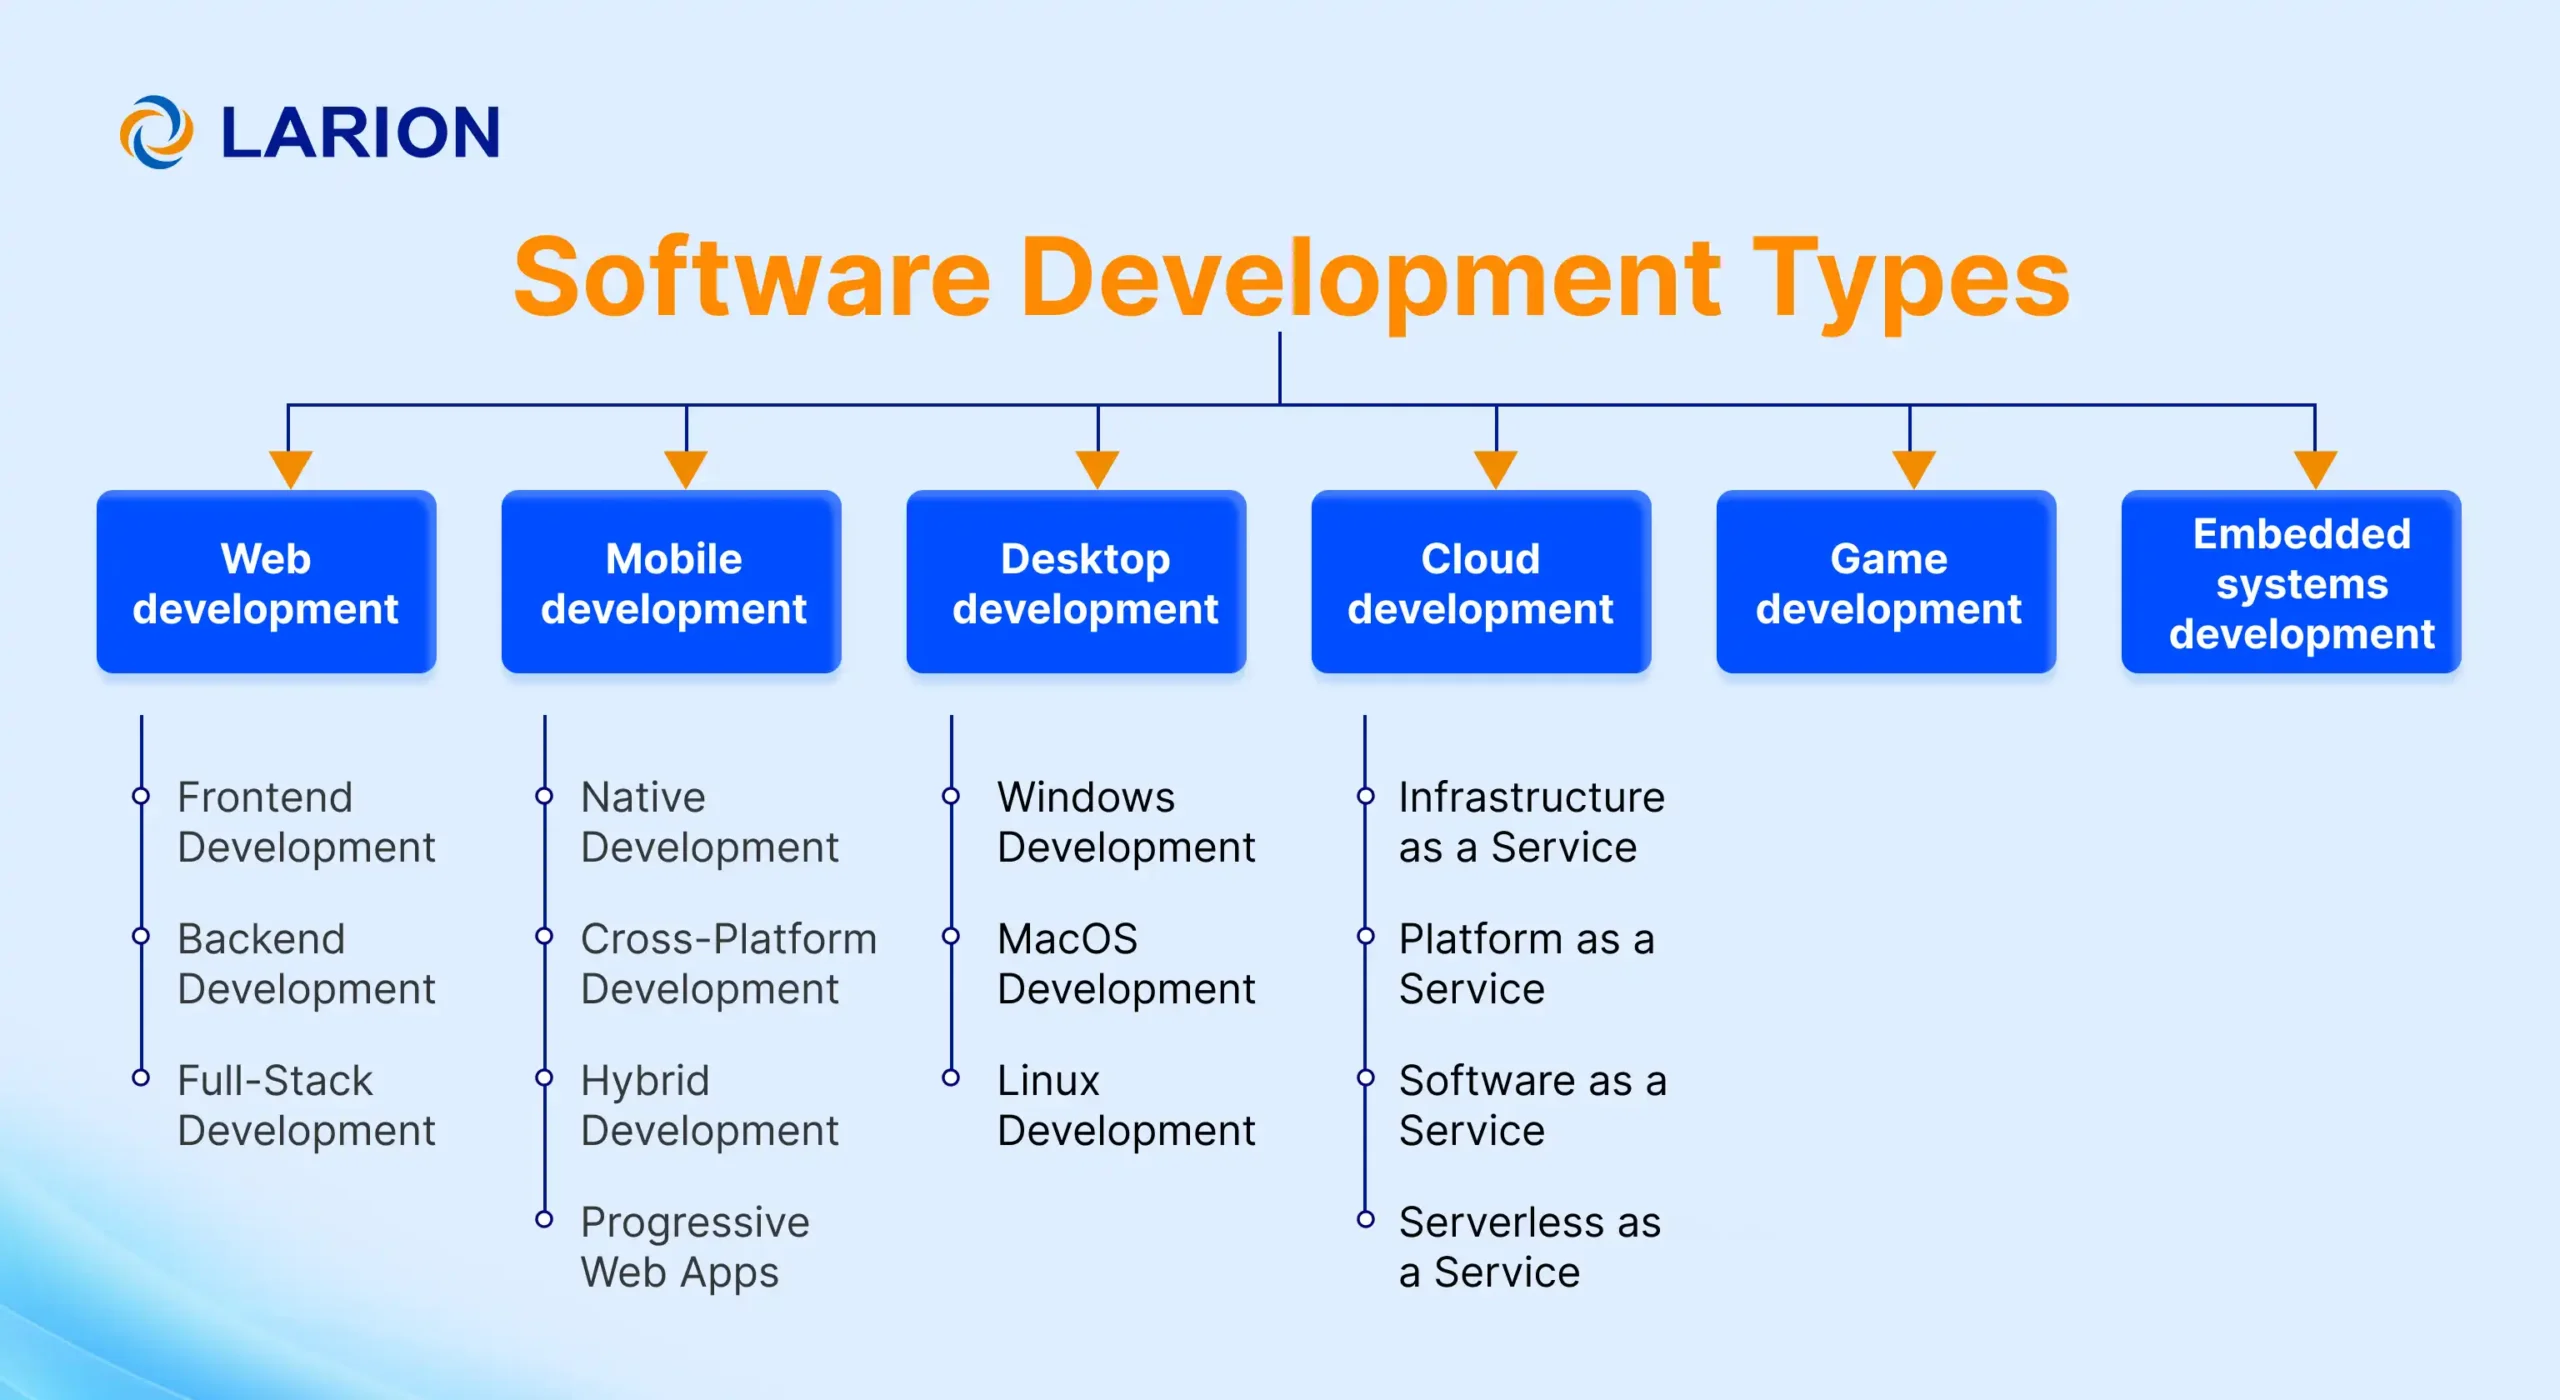Click the LARION swirl logo icon
Viewport: 2560px width, 1400px height.
(x=156, y=132)
